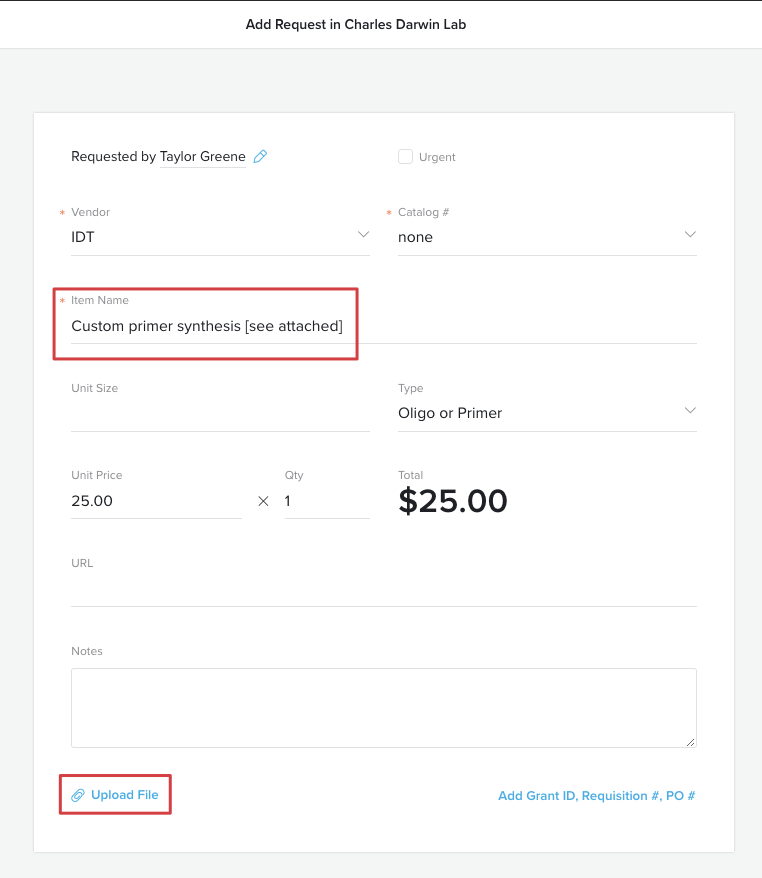This screenshot has height=878, width=762.
Task: Click inside the Notes text area
Action: [383, 707]
